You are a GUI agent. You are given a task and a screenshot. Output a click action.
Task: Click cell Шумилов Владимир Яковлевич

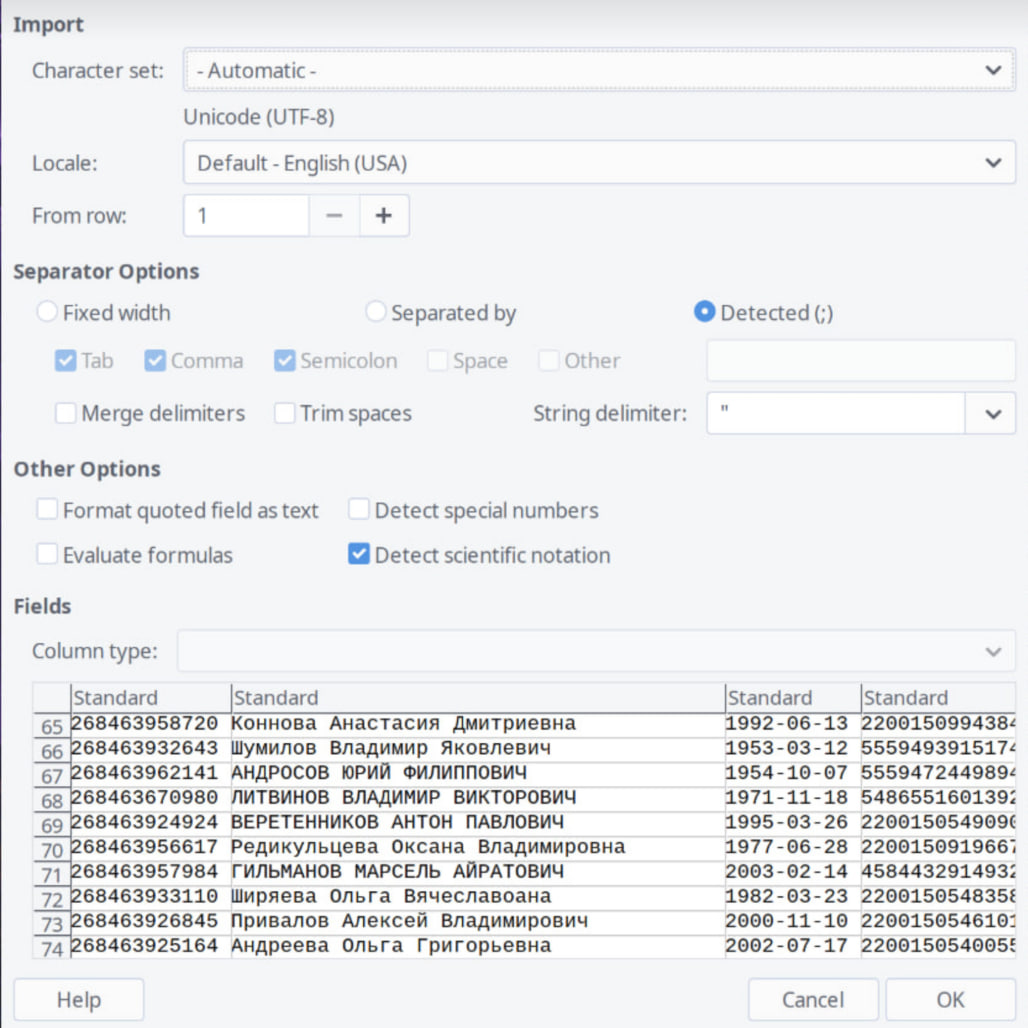pyautogui.click(x=478, y=749)
